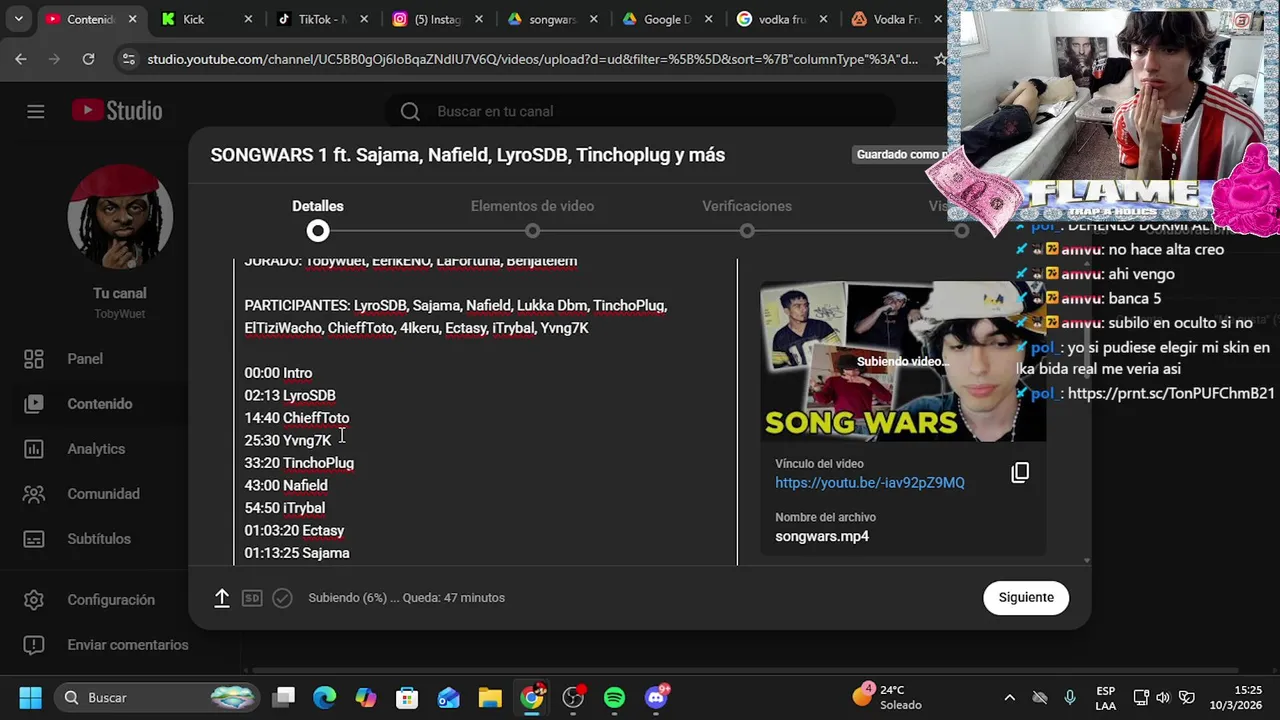Click the volume icon in the system tray
1280x720 pixels.
[1163, 697]
